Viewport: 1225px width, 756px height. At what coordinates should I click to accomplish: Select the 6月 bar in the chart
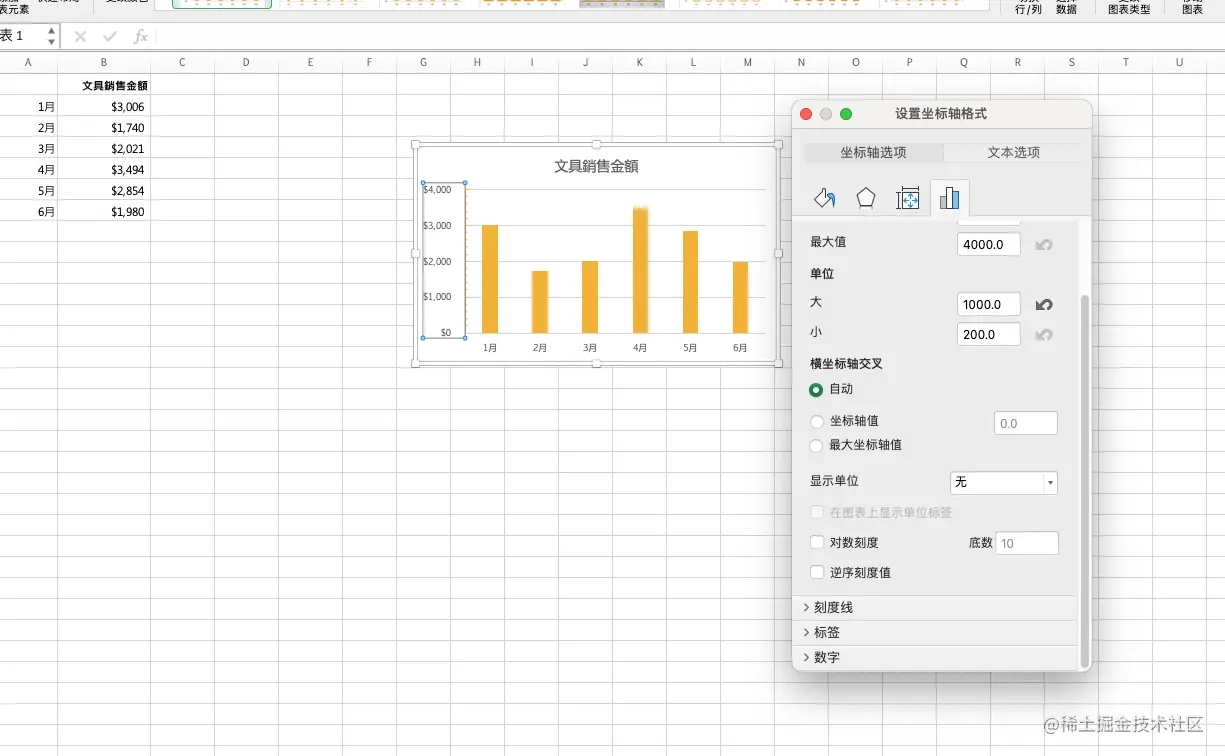coord(740,297)
